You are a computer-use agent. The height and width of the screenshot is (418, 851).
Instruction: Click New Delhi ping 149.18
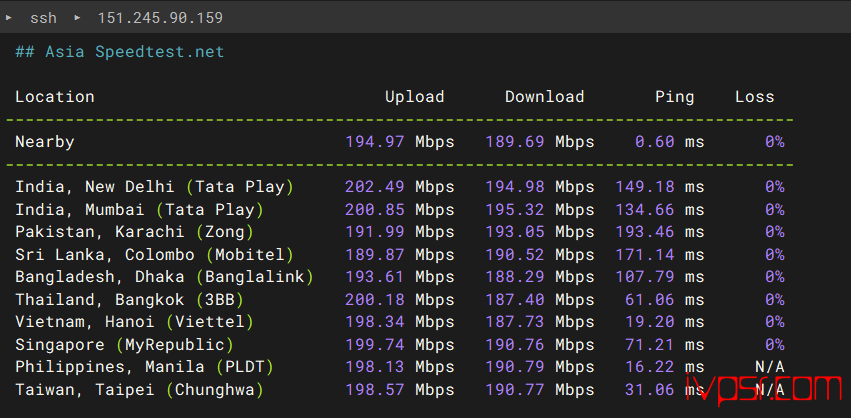tap(645, 187)
